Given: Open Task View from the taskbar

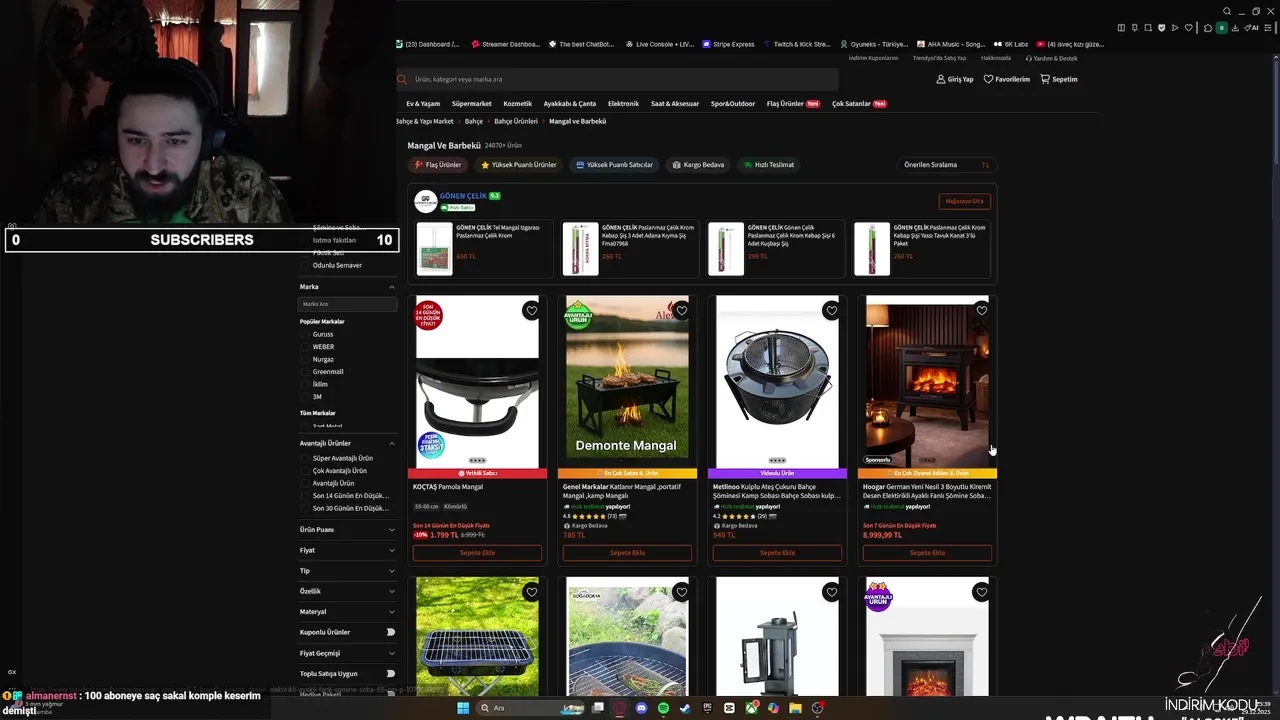Looking at the screenshot, I should [x=597, y=708].
